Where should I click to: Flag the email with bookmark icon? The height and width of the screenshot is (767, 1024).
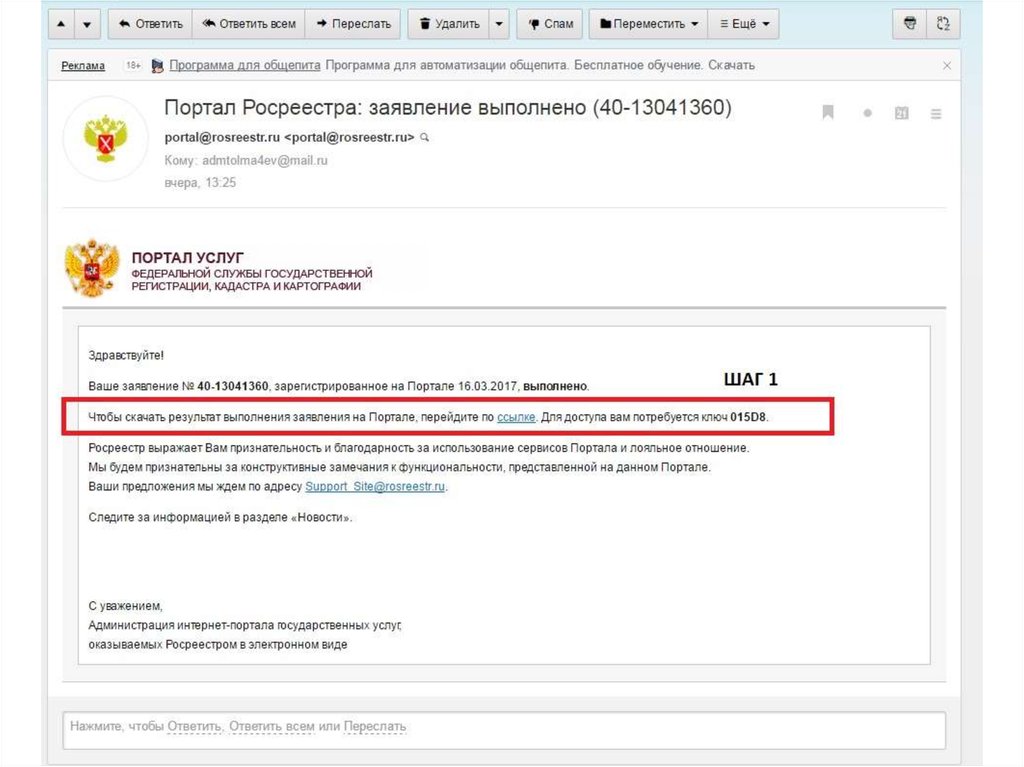pos(828,113)
